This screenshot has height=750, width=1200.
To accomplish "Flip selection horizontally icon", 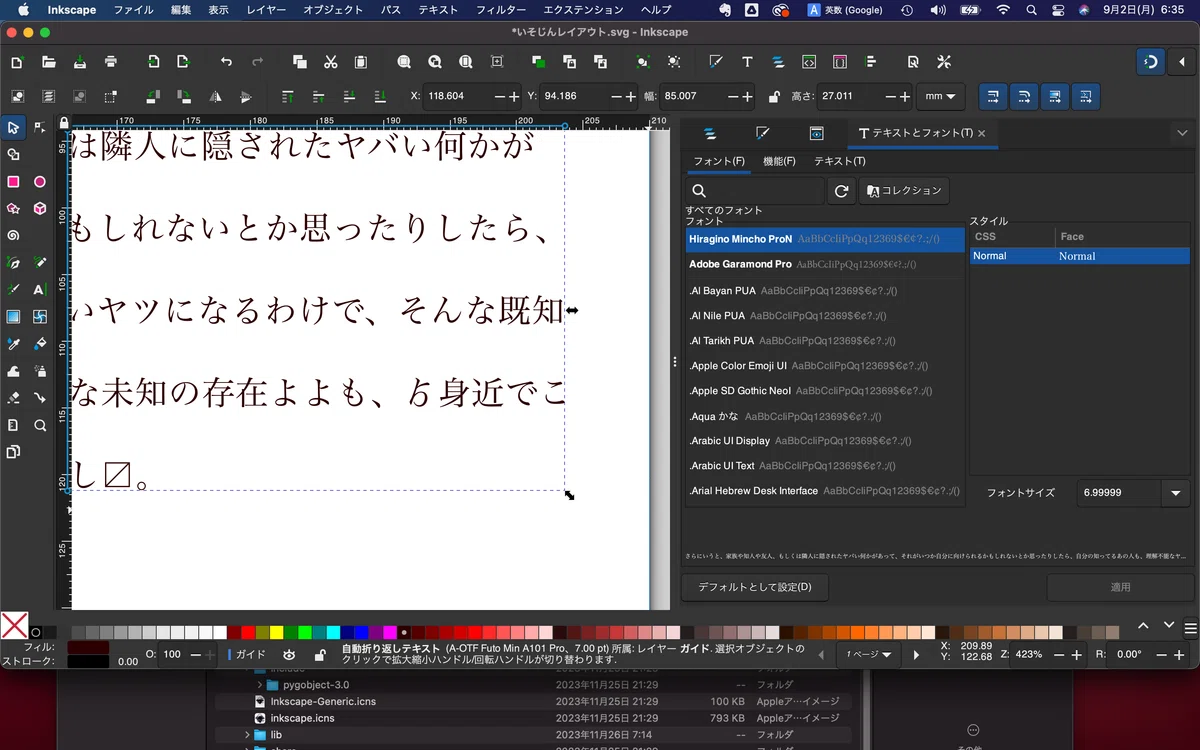I will [x=215, y=97].
